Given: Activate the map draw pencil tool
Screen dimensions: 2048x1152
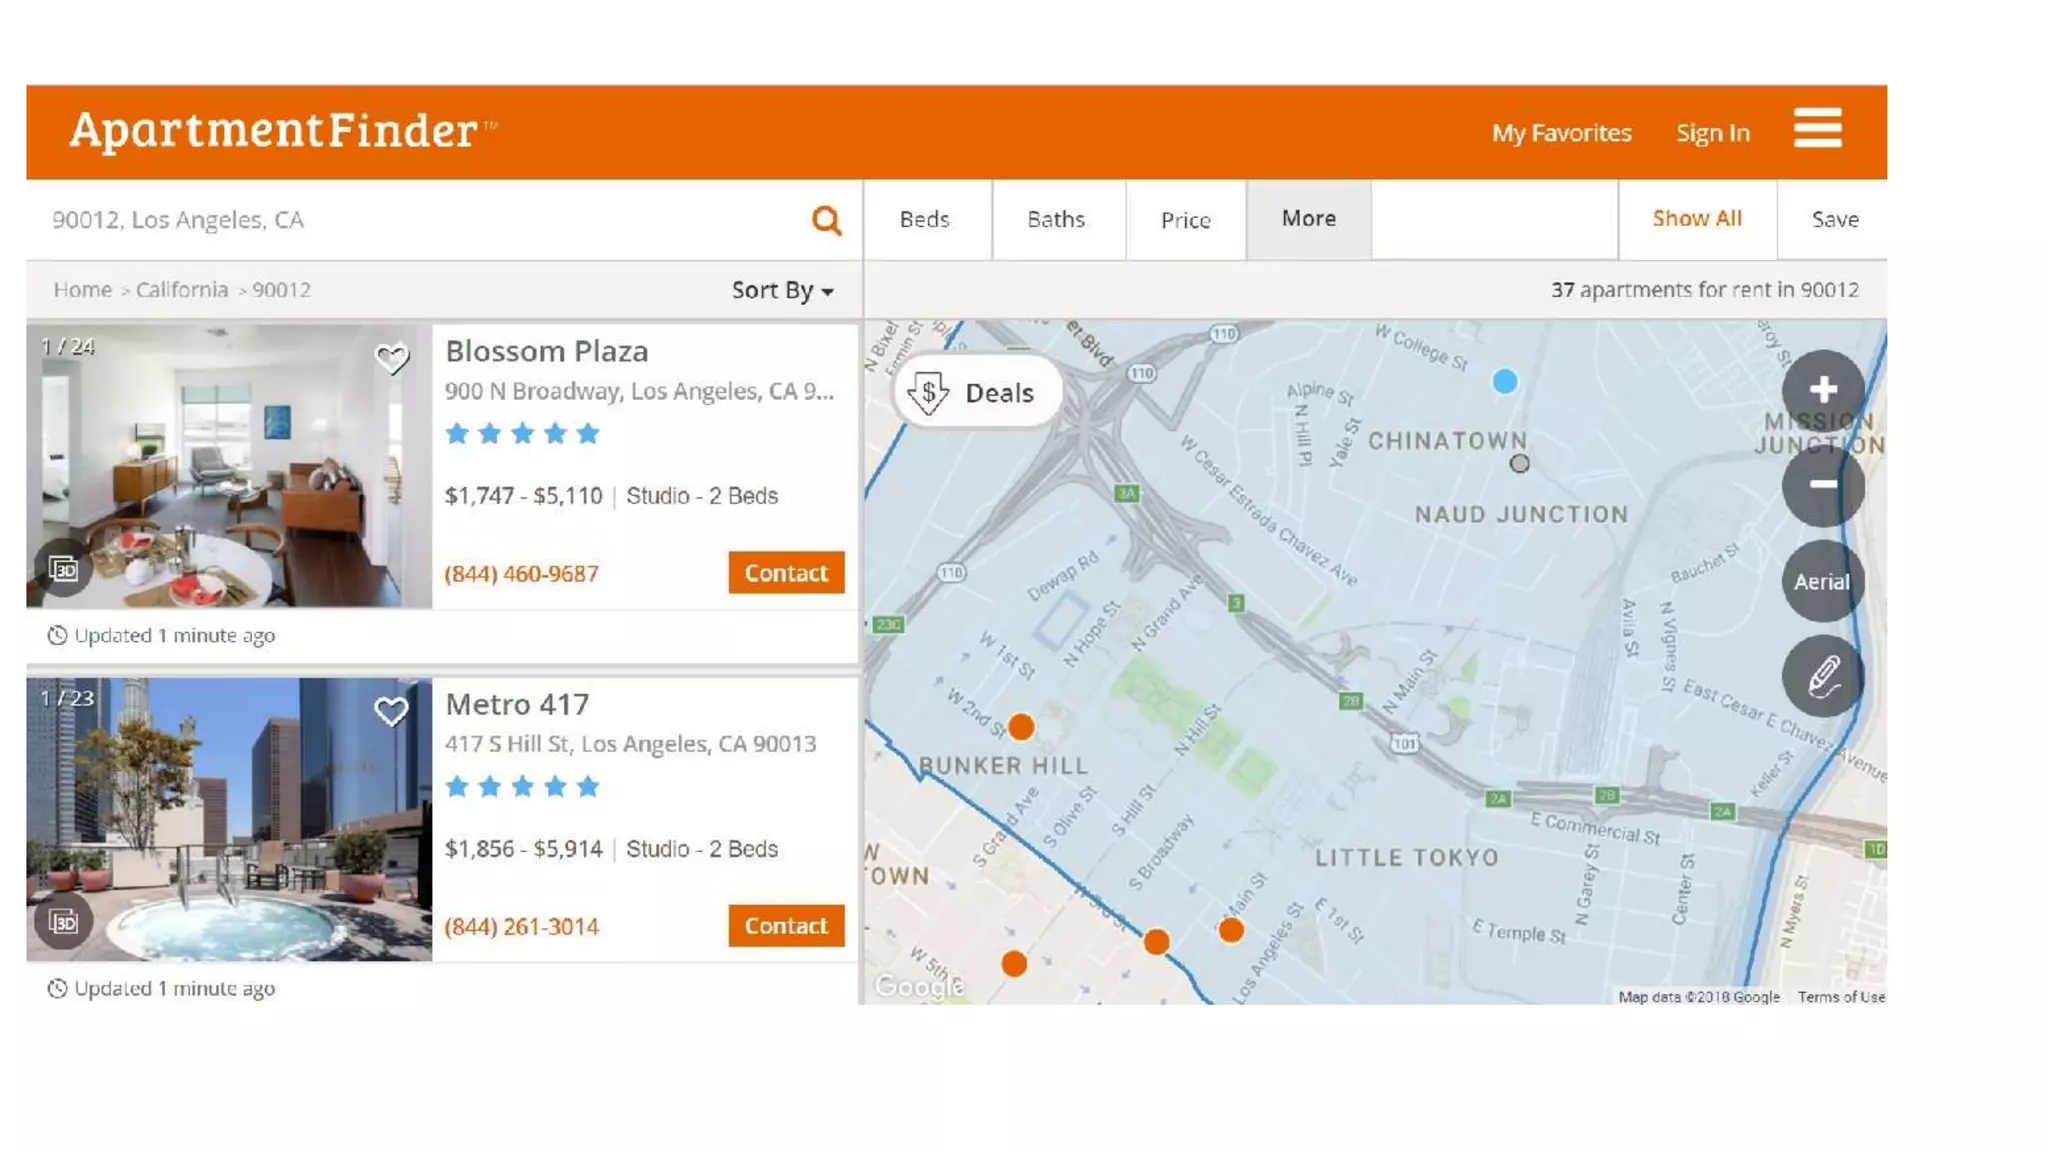Looking at the screenshot, I should [x=1822, y=677].
